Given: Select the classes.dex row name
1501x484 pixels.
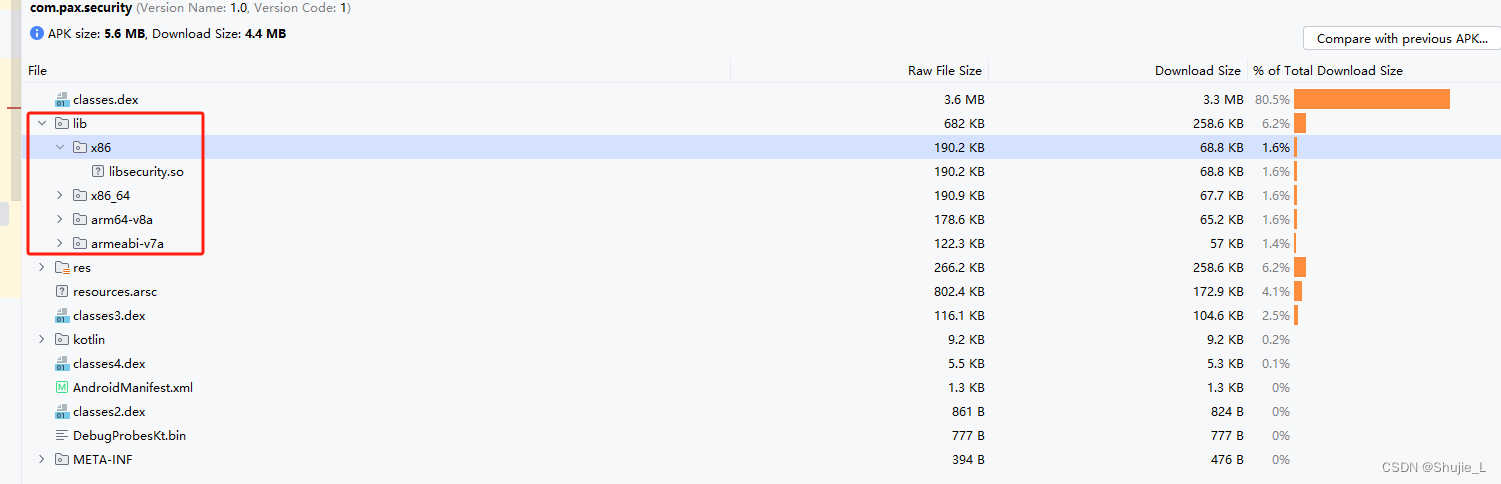Looking at the screenshot, I should [x=106, y=100].
